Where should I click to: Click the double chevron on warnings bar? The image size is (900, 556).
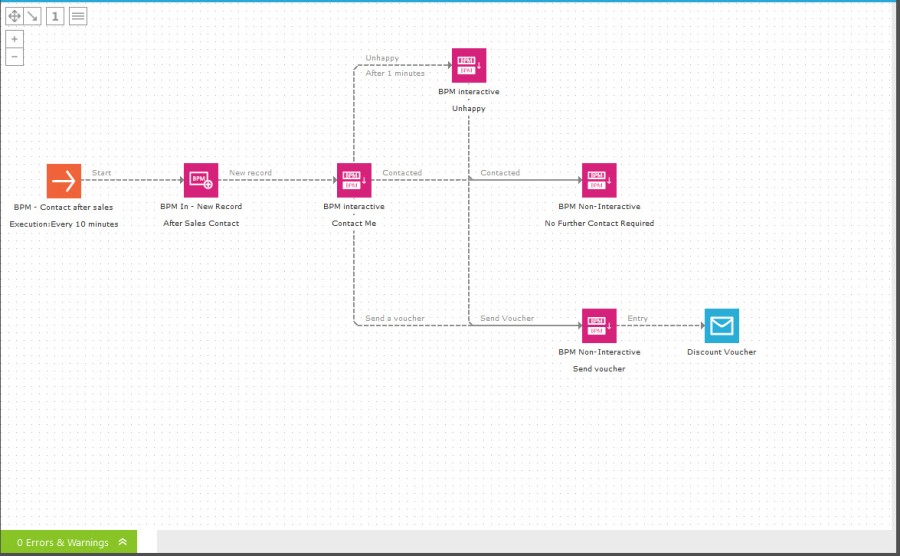122,543
